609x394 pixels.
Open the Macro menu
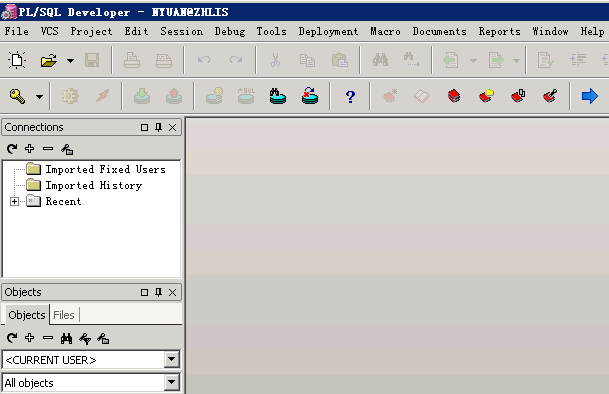tap(385, 31)
